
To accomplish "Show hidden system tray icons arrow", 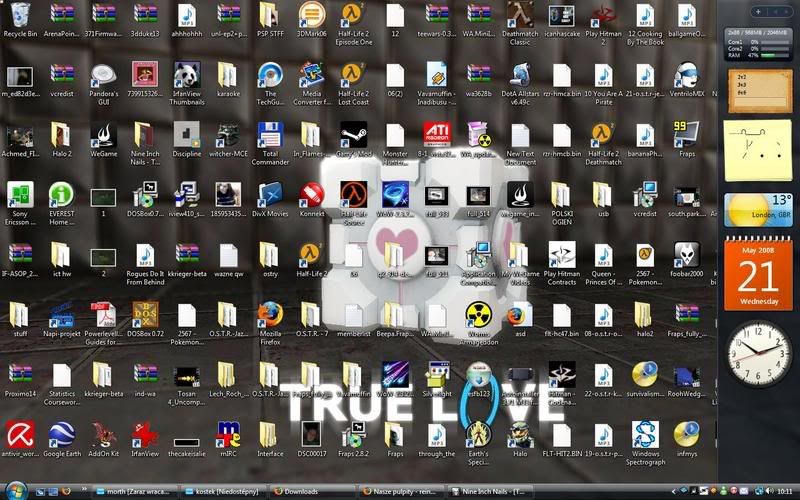I will (673, 492).
